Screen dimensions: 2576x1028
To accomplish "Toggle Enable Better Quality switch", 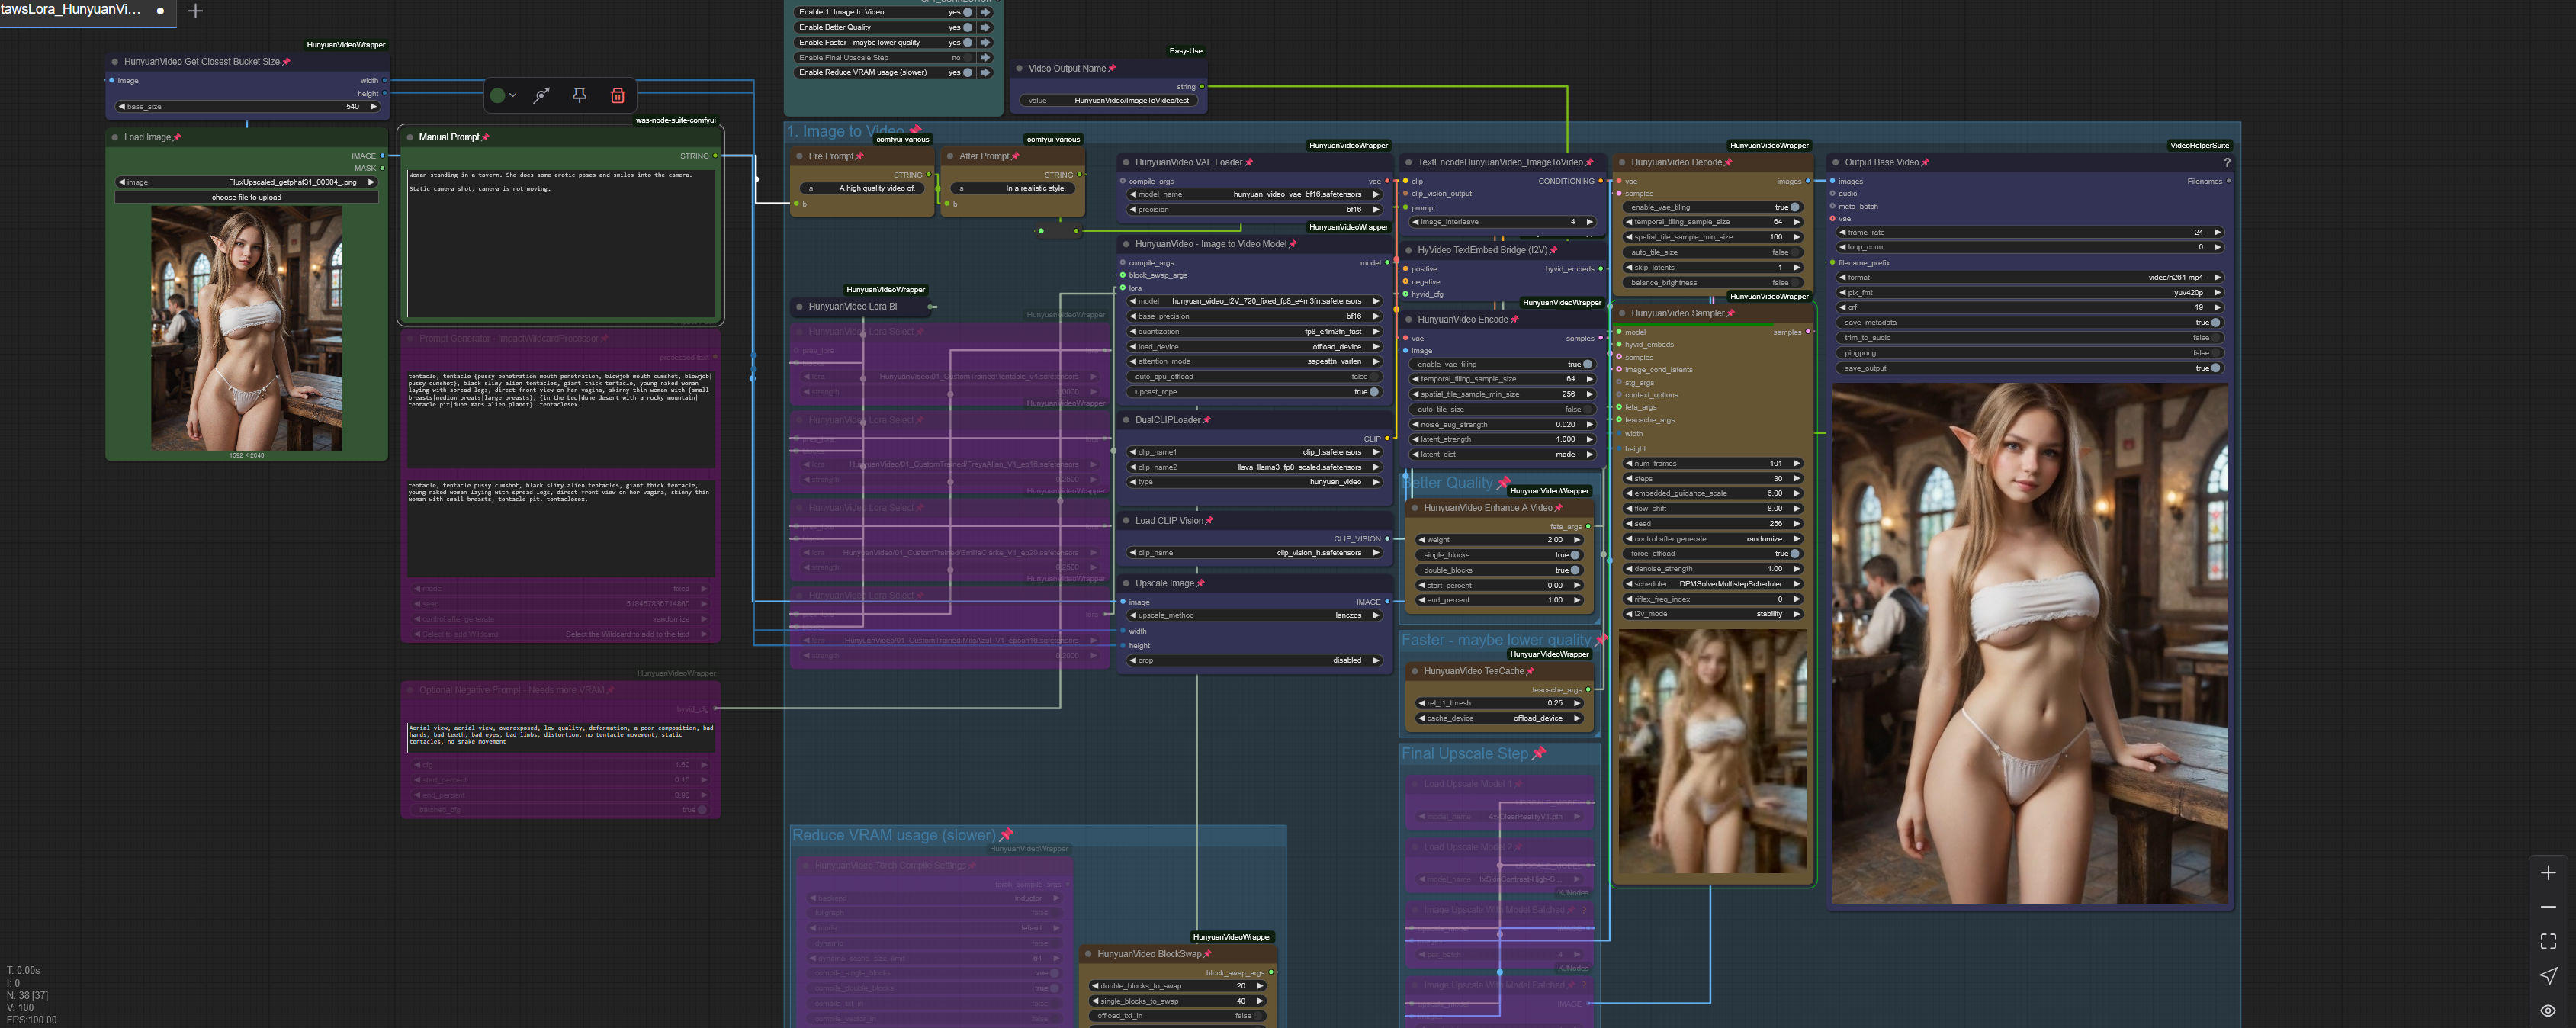I will [968, 27].
